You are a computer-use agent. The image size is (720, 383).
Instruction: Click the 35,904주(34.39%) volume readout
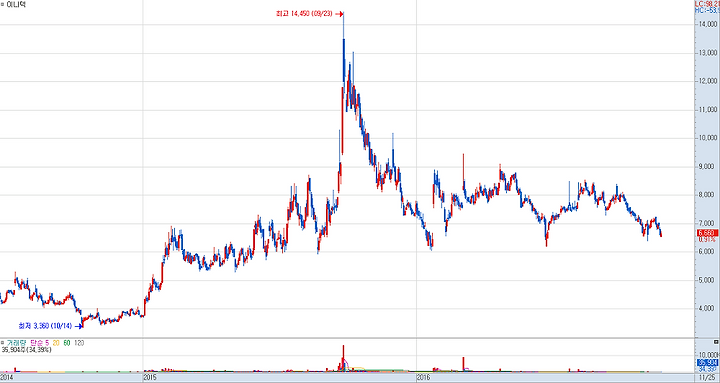click(26, 350)
